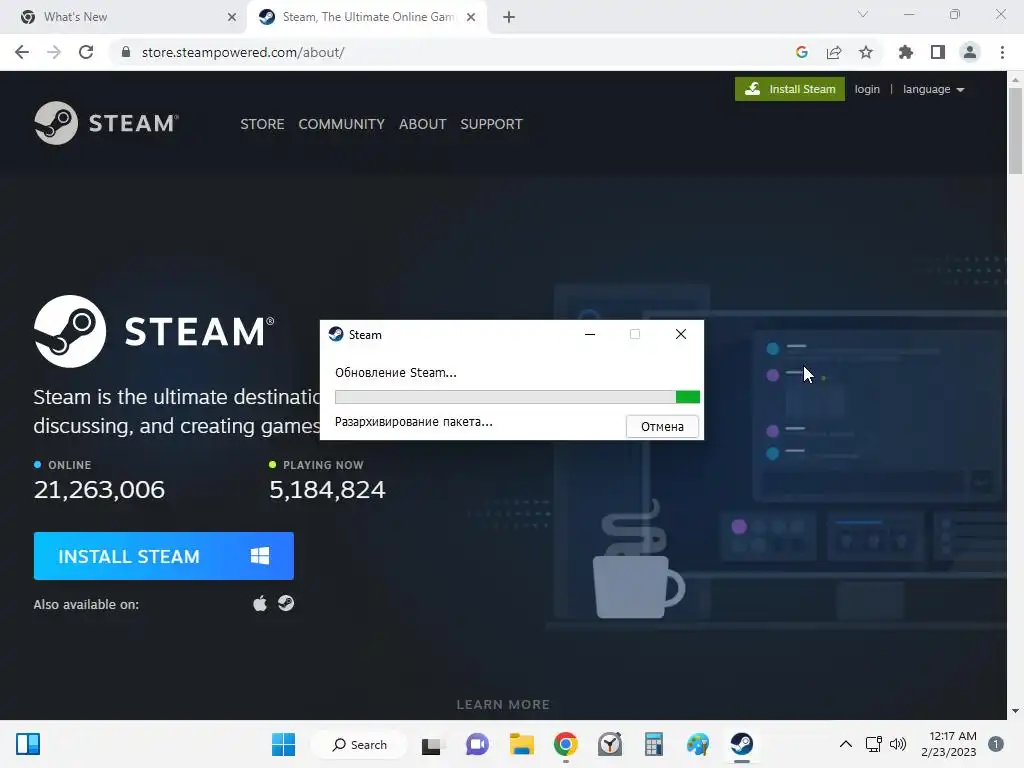
Task: Show hidden system tray icons
Action: tap(845, 744)
